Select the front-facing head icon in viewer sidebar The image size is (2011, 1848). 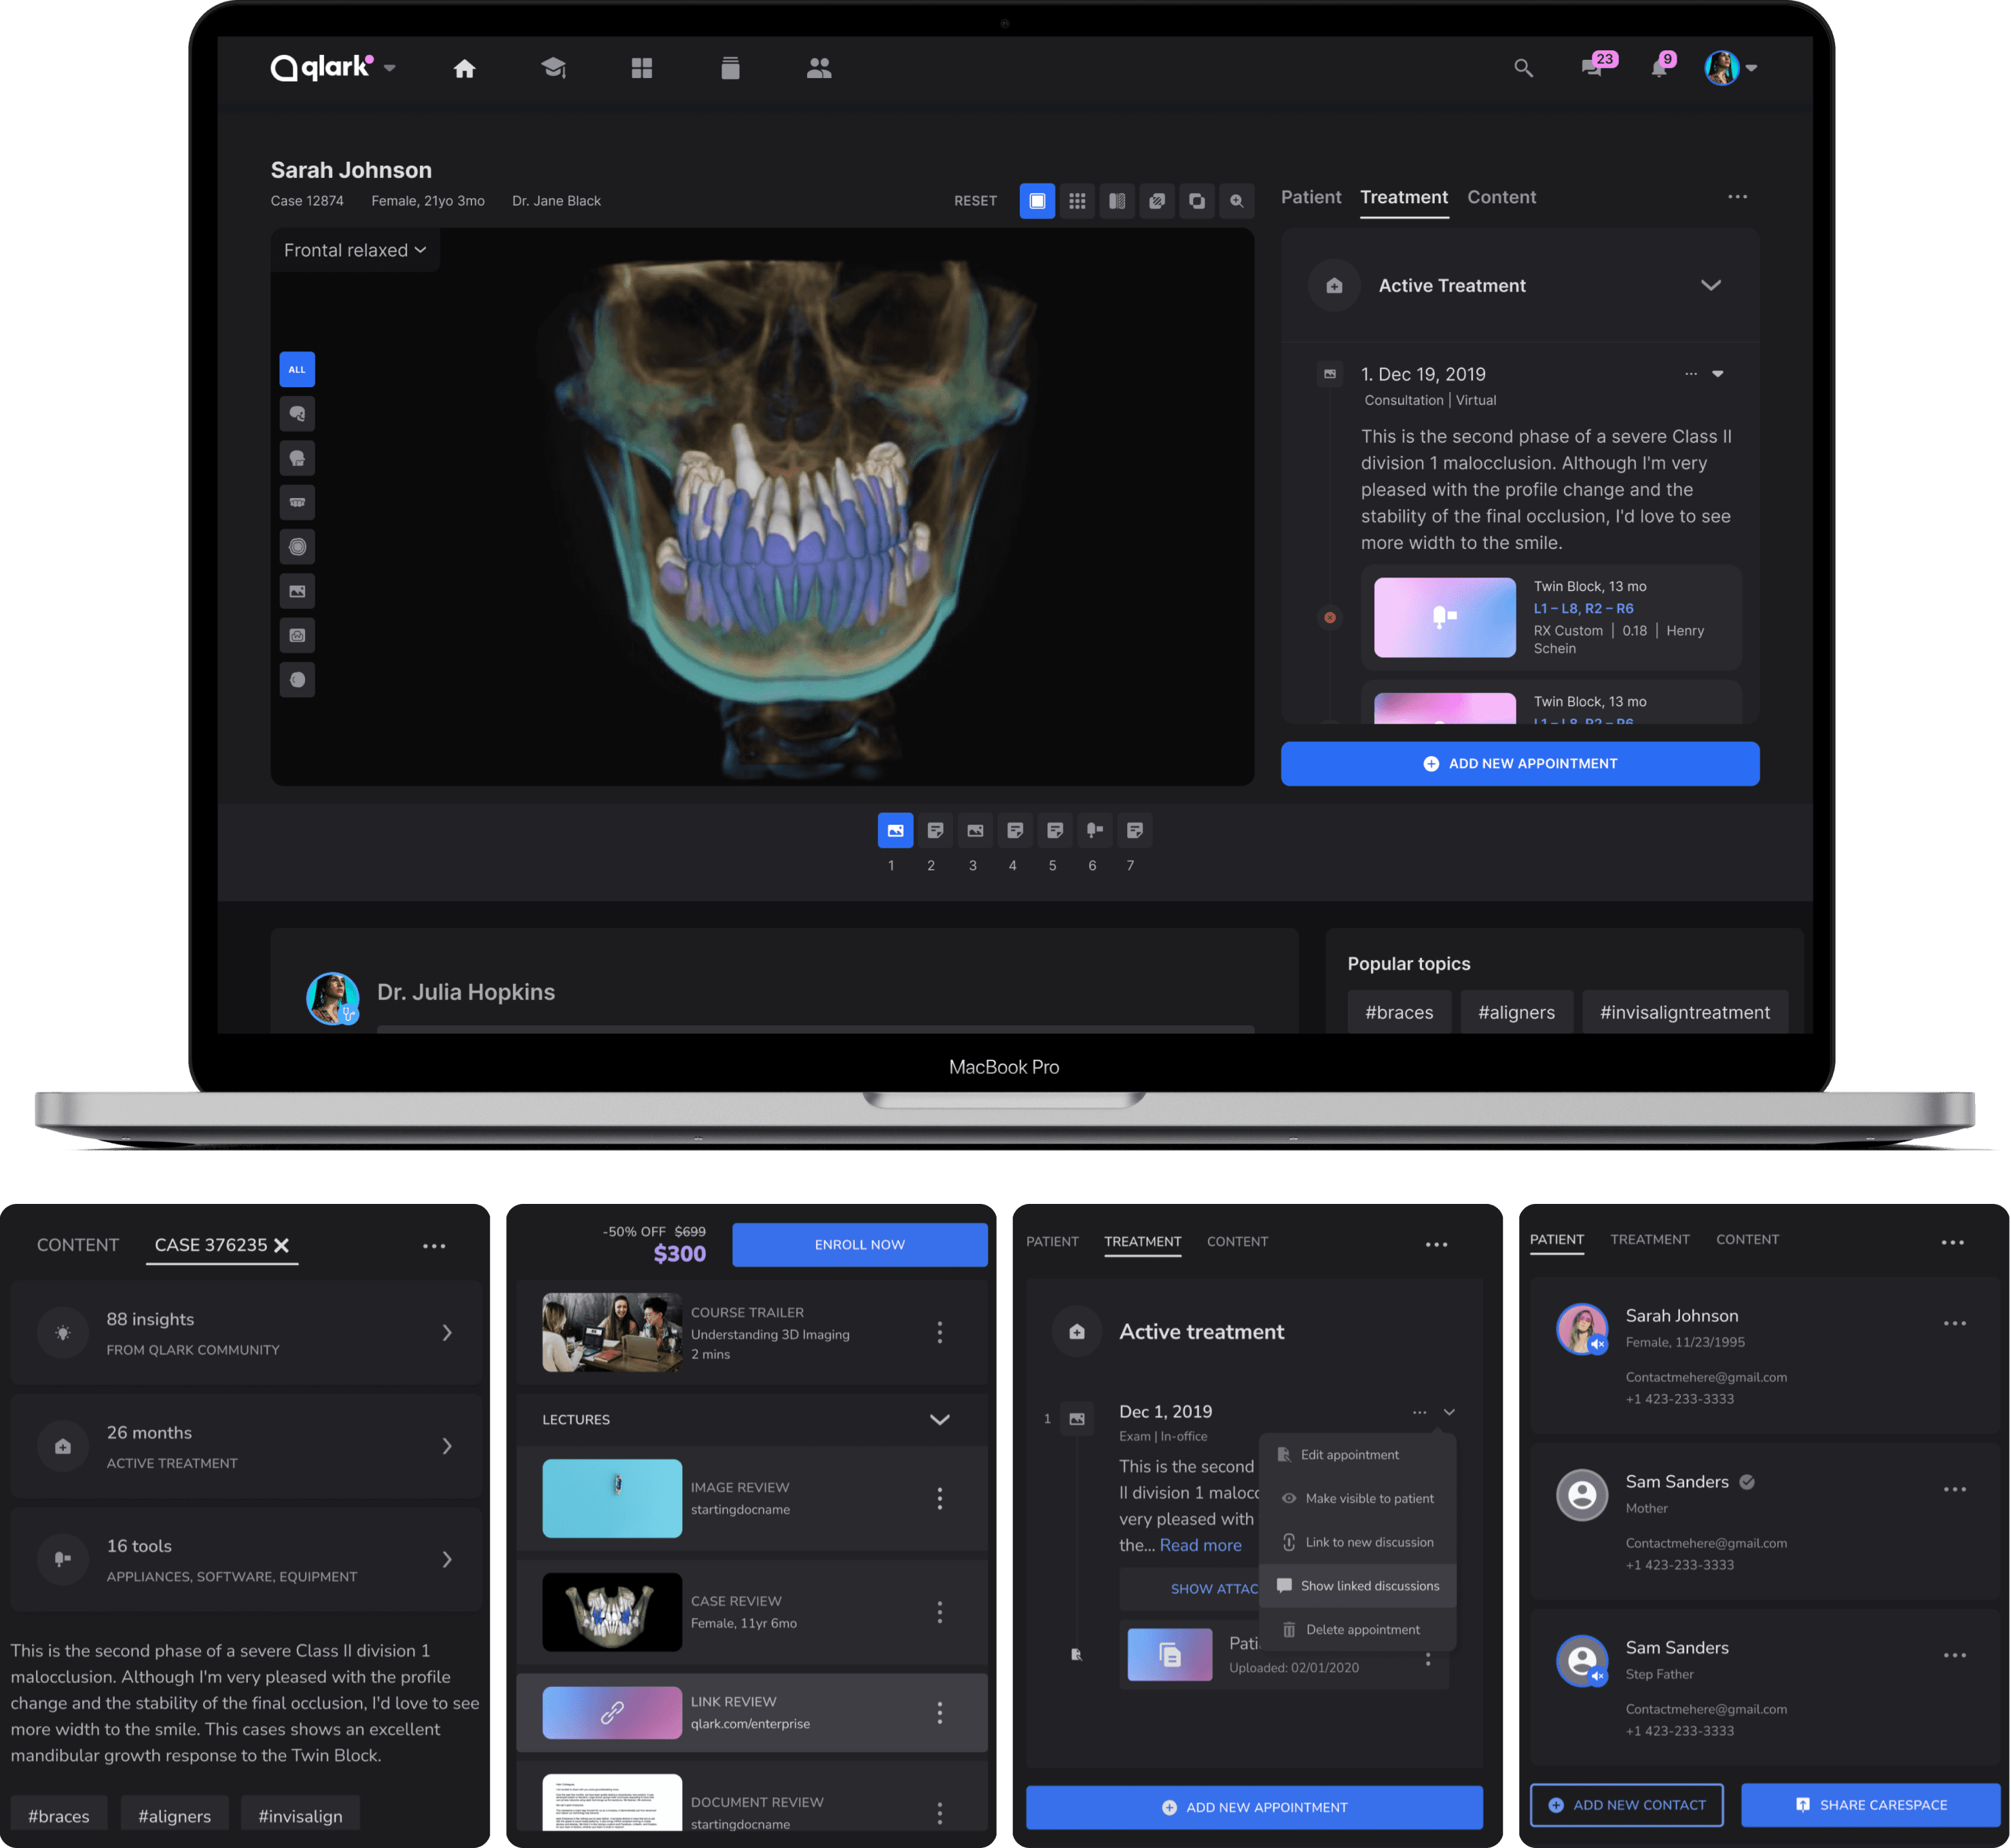tap(297, 458)
